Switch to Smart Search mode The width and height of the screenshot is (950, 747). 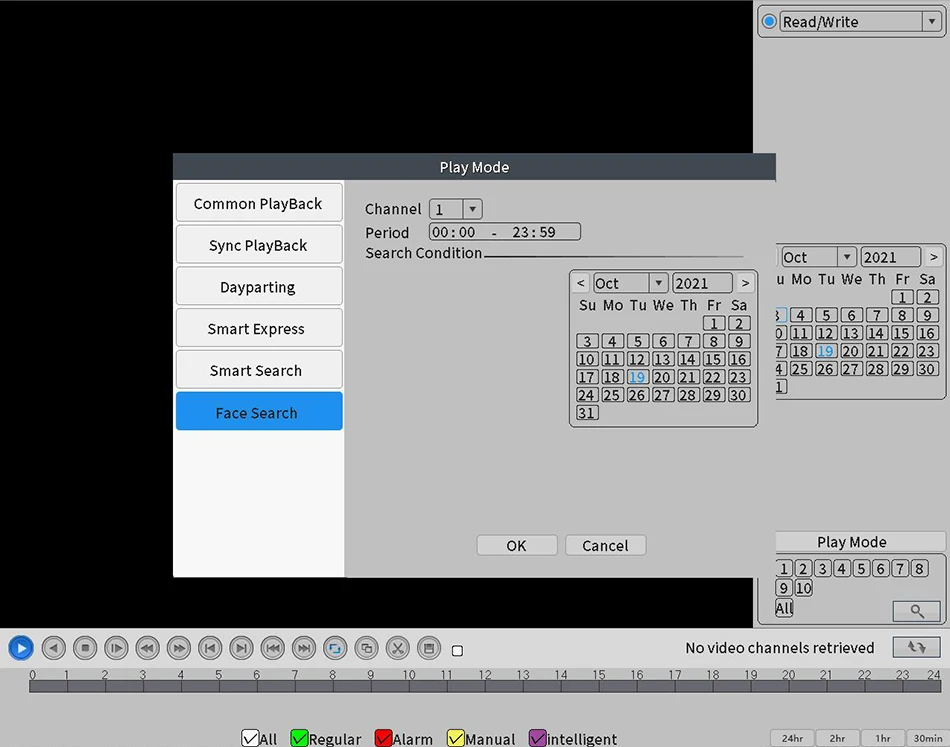click(x=259, y=369)
